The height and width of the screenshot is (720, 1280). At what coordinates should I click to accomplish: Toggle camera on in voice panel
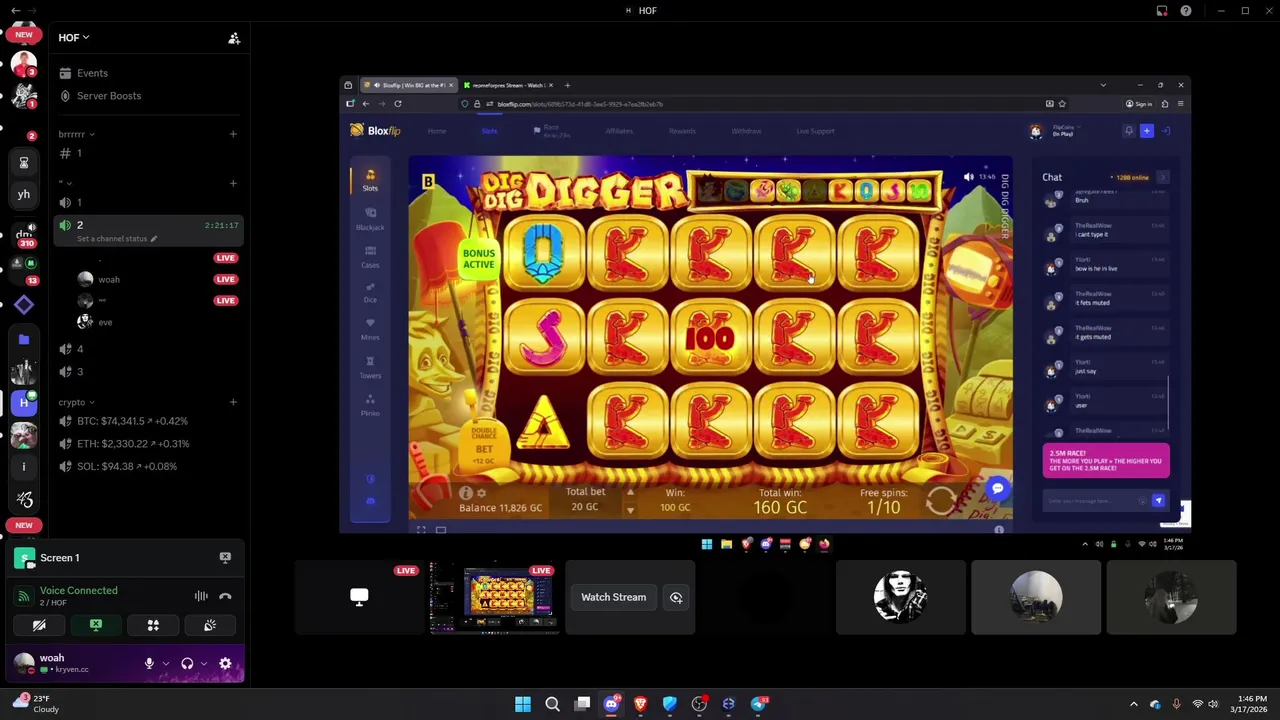point(39,625)
